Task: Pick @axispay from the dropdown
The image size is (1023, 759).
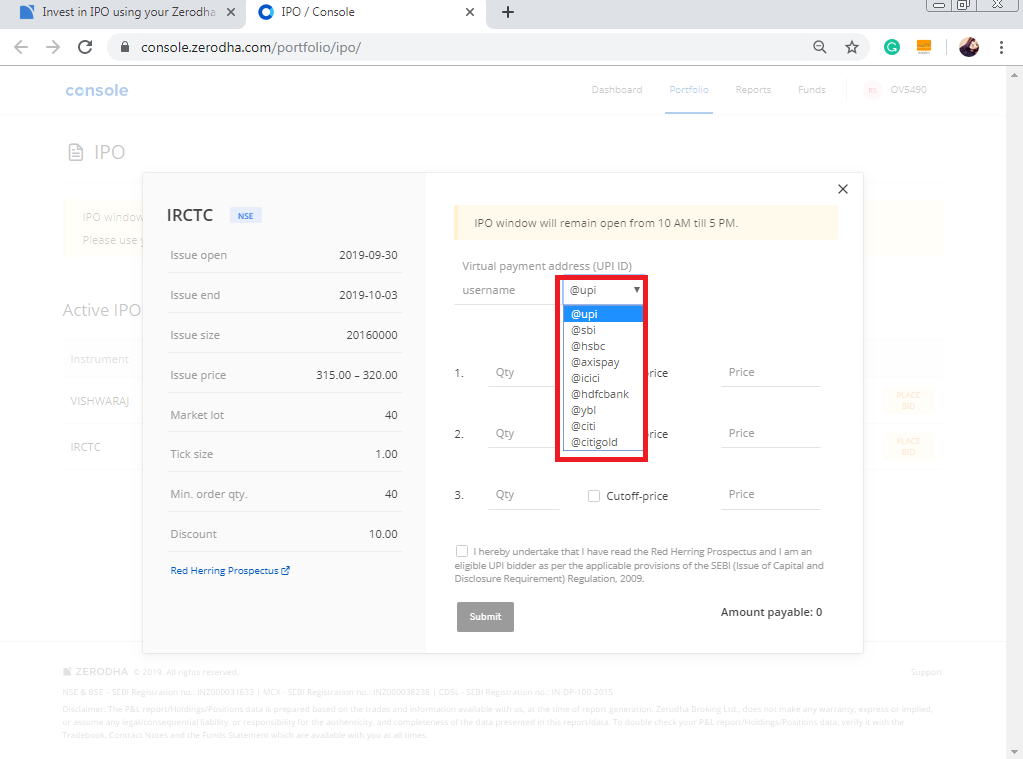Action: point(603,362)
